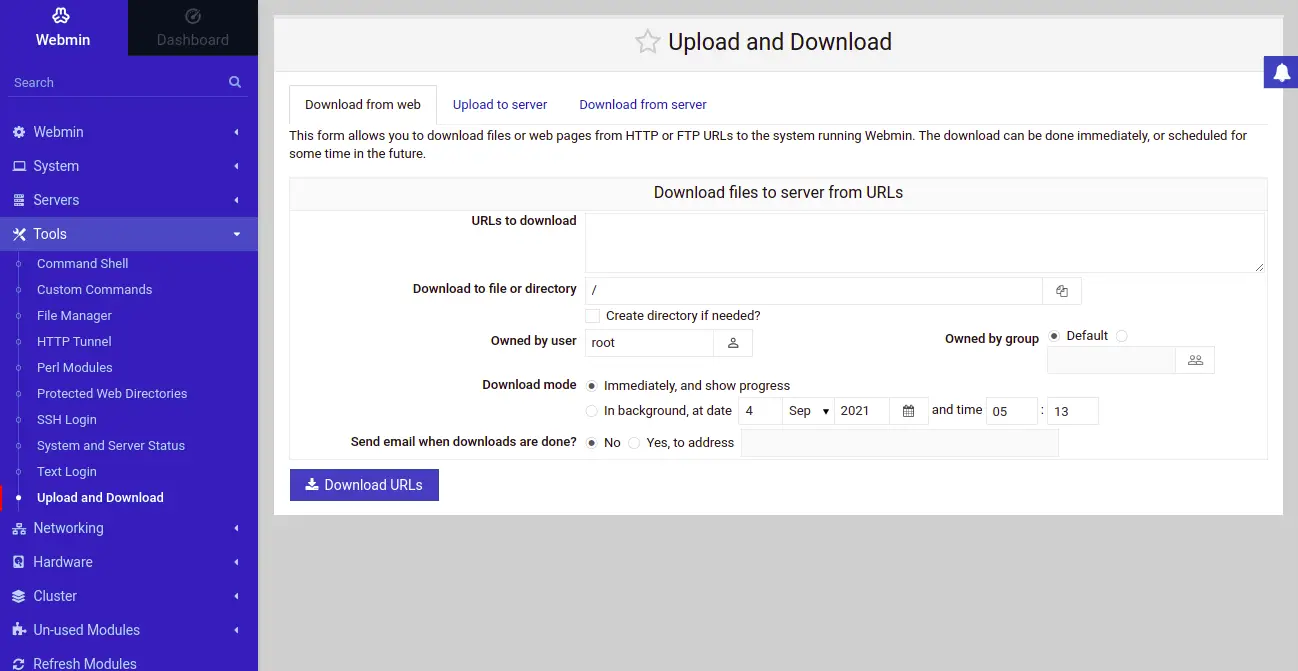Image resolution: width=1298 pixels, height=671 pixels.
Task: Click the System laptop icon
Action: (18, 166)
